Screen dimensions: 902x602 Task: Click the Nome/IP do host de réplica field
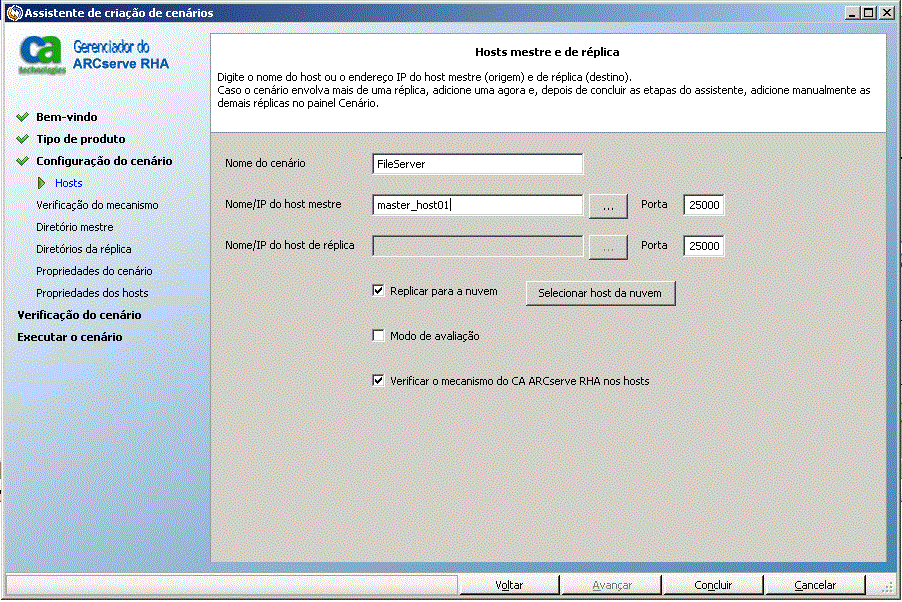tap(477, 246)
